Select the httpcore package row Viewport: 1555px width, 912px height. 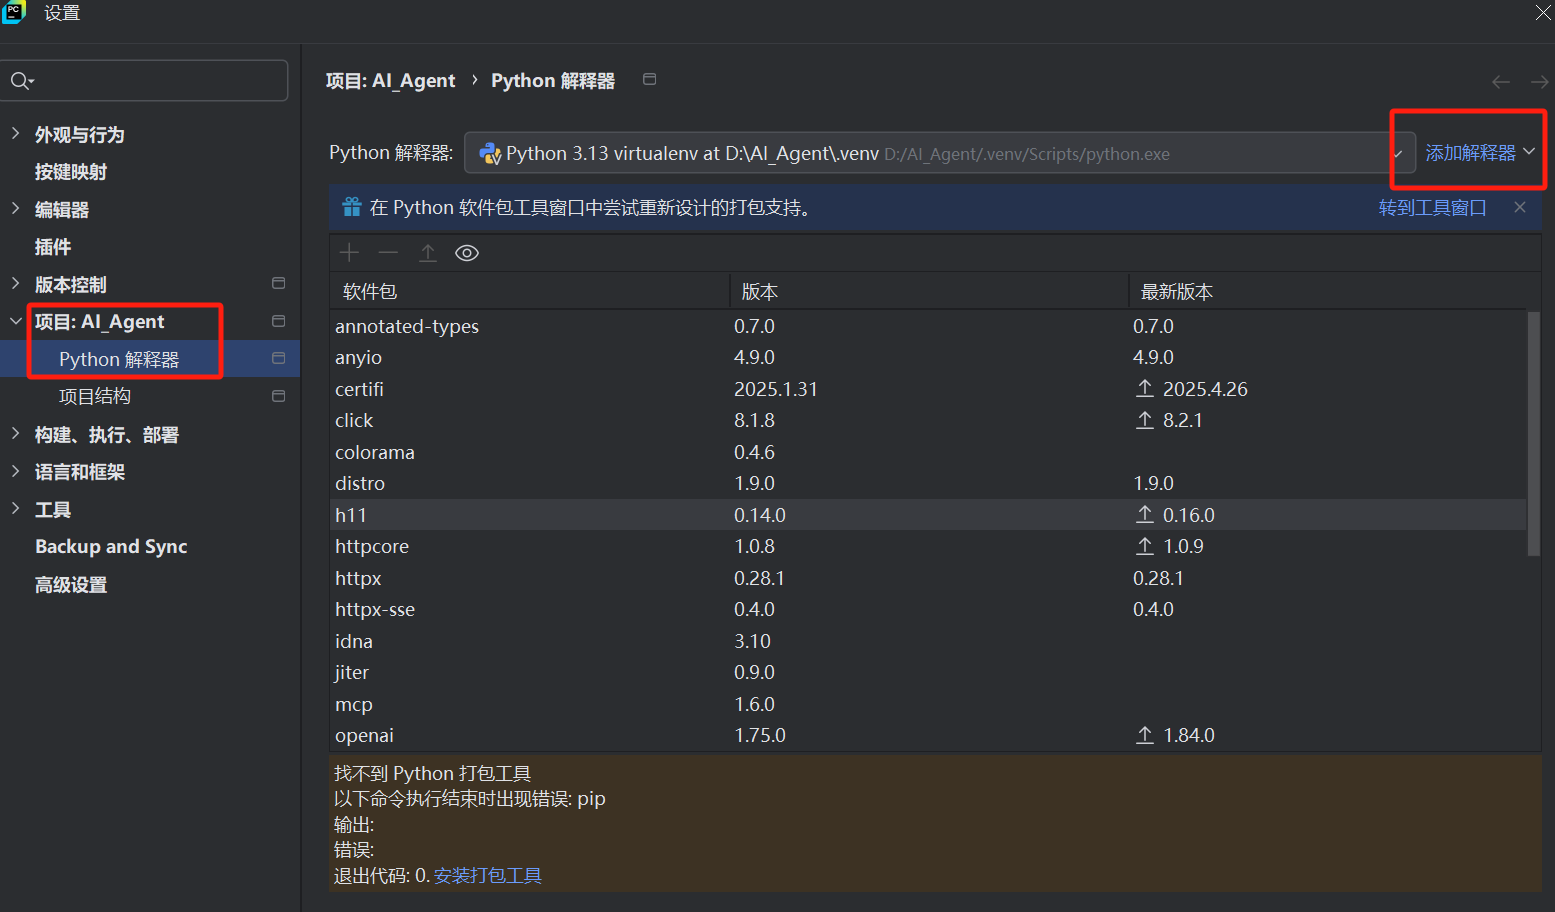click(x=928, y=546)
